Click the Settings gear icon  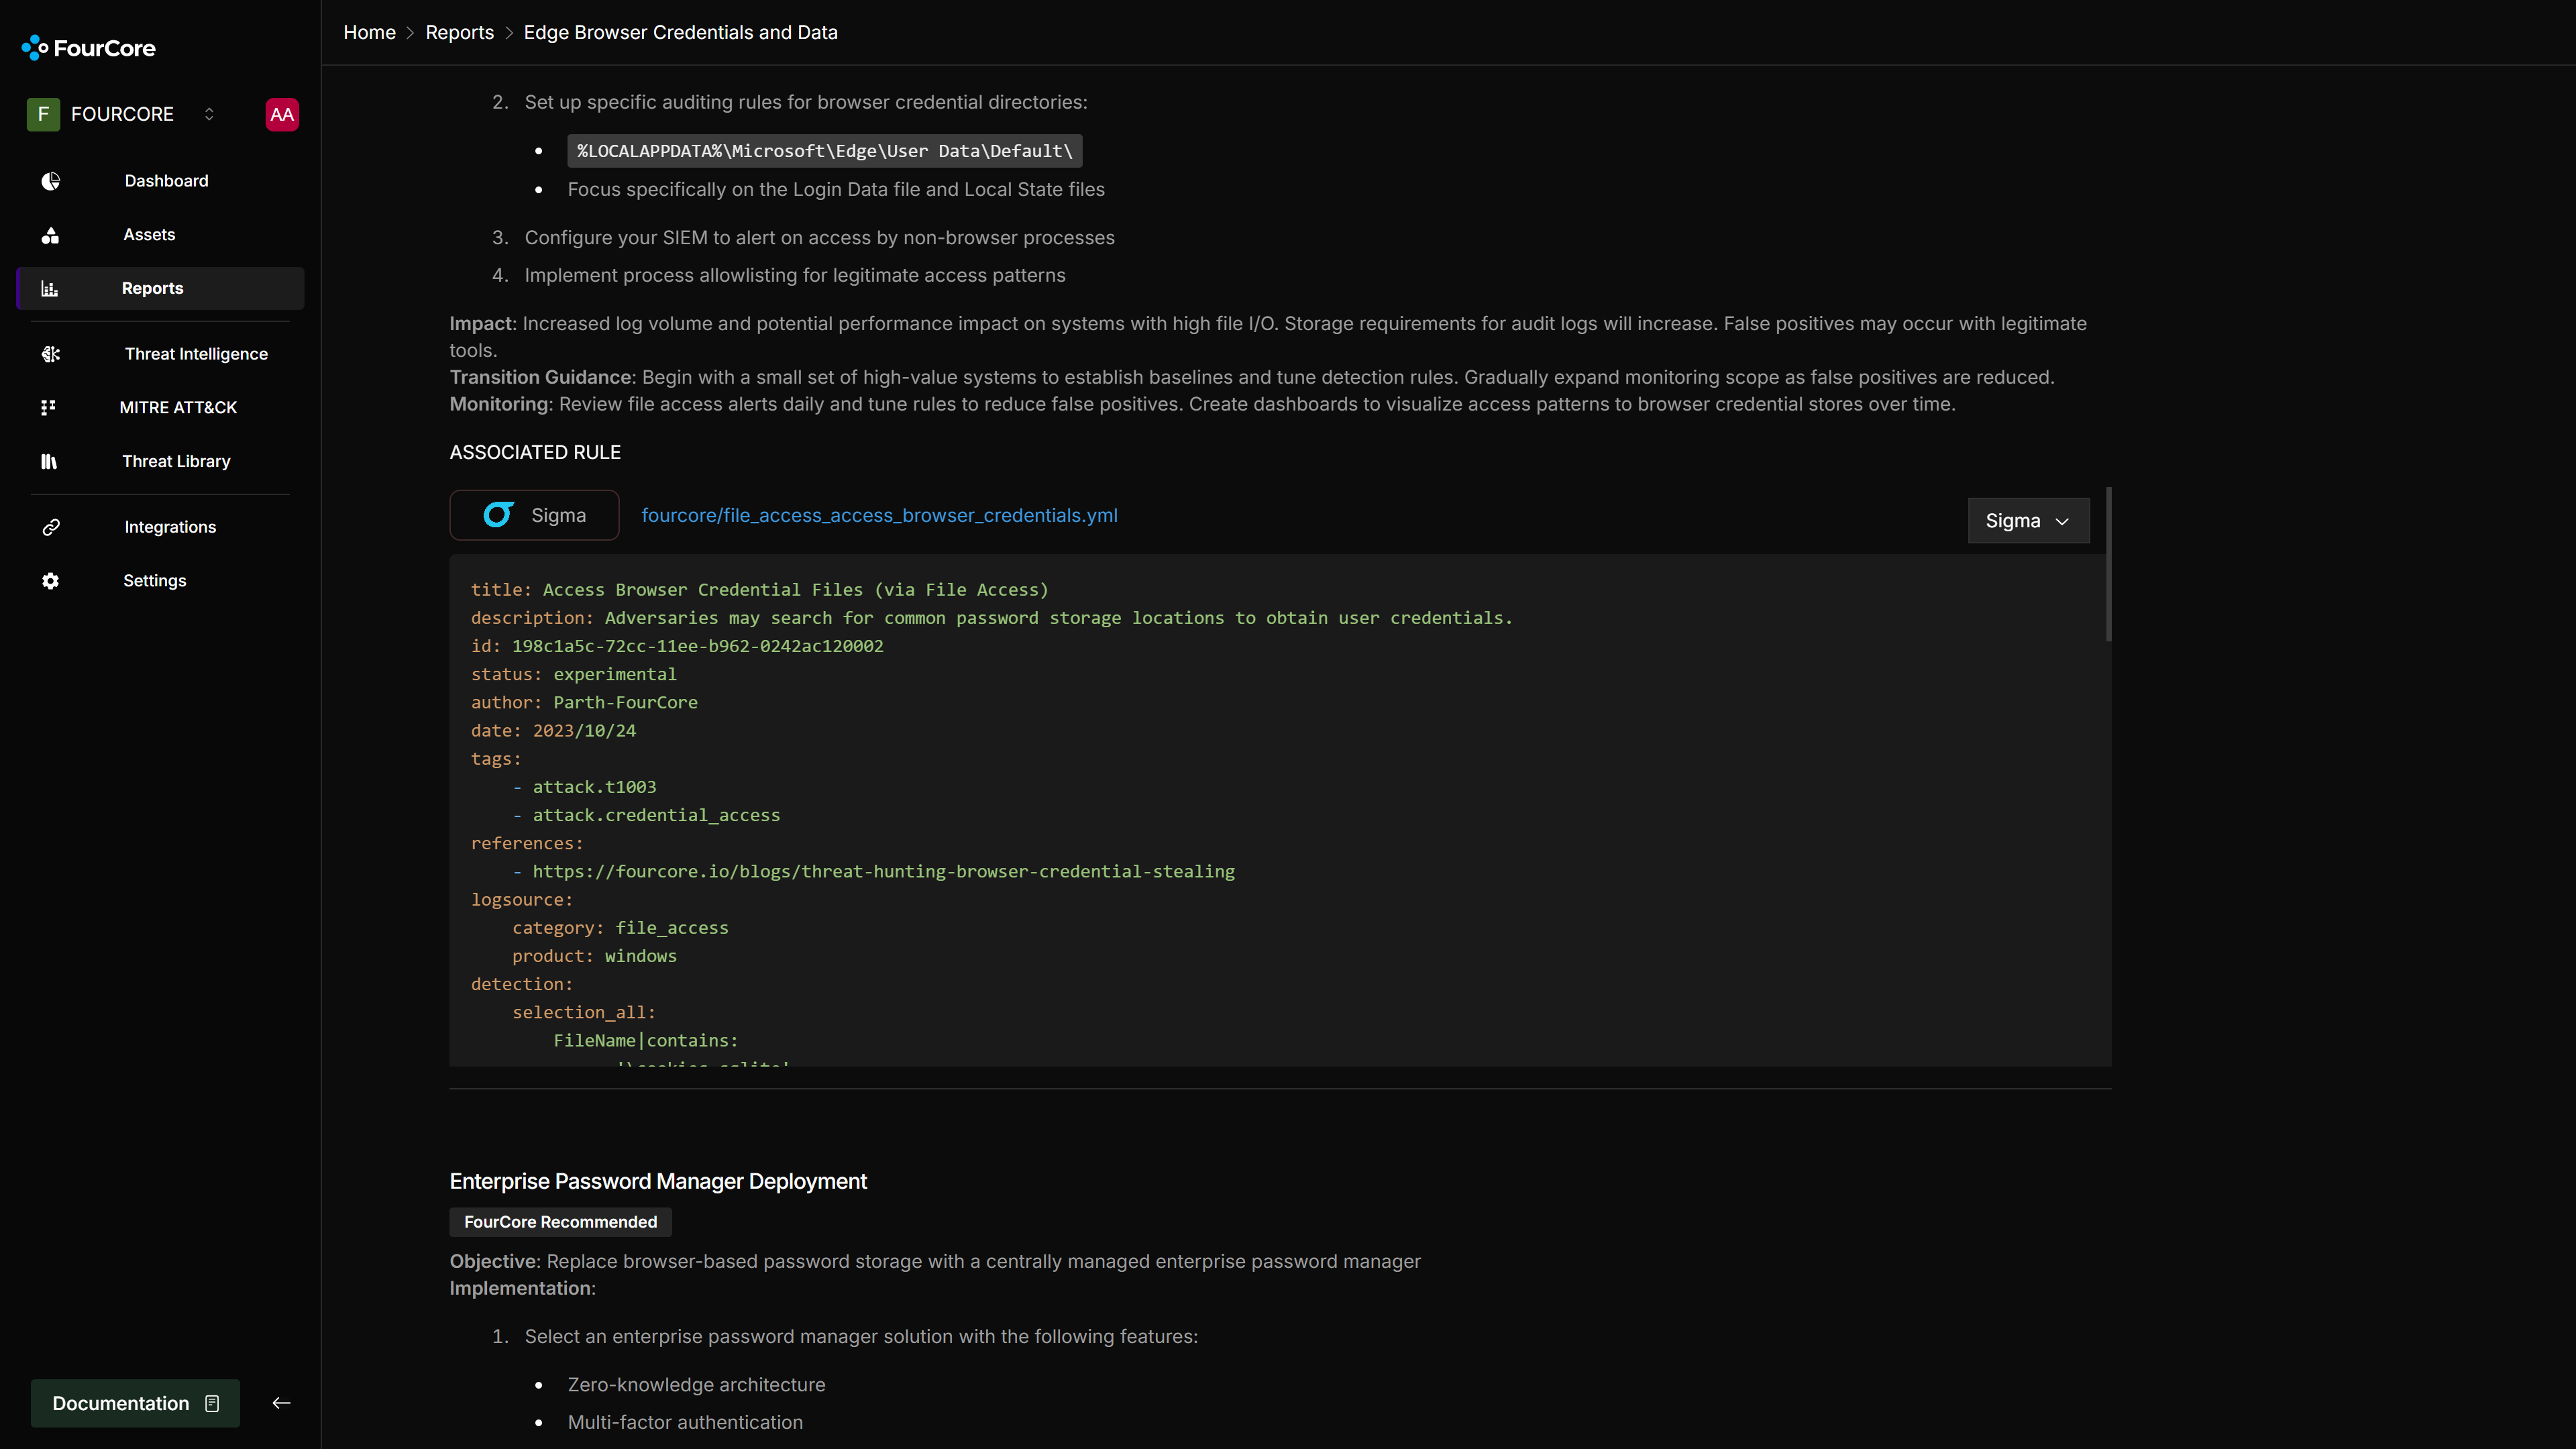[50, 581]
